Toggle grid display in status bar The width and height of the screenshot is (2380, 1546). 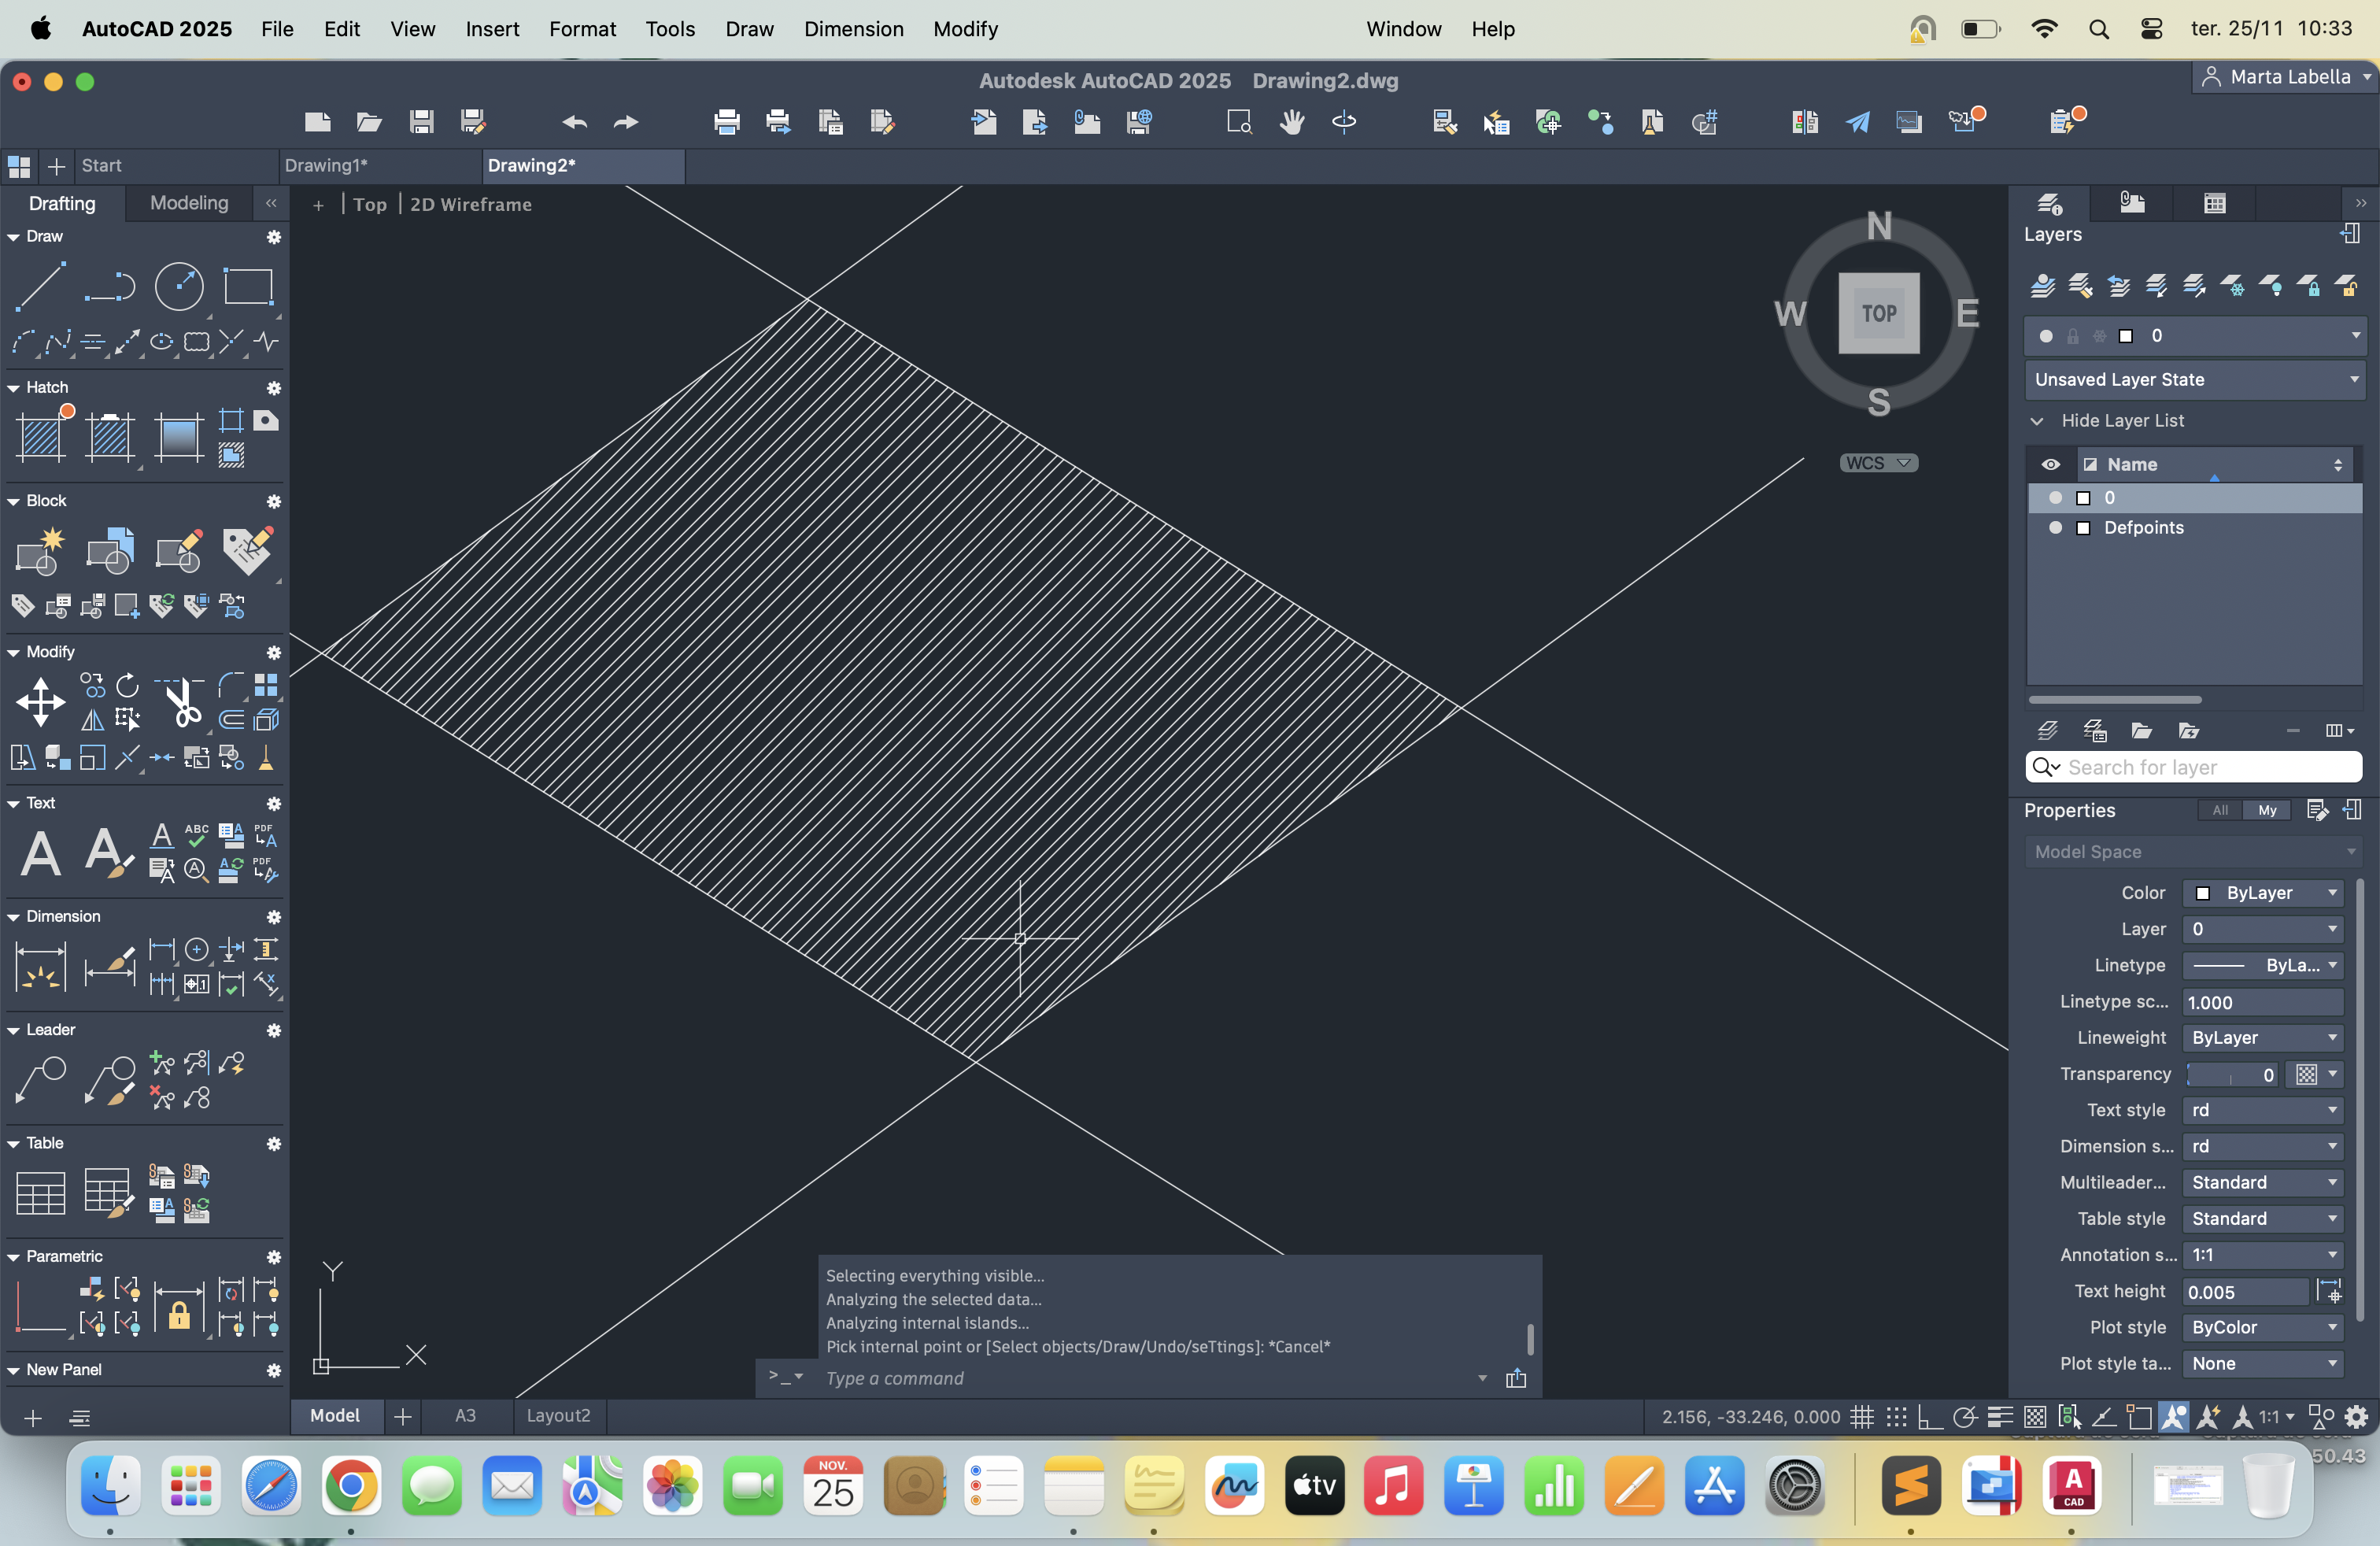click(x=1861, y=1416)
